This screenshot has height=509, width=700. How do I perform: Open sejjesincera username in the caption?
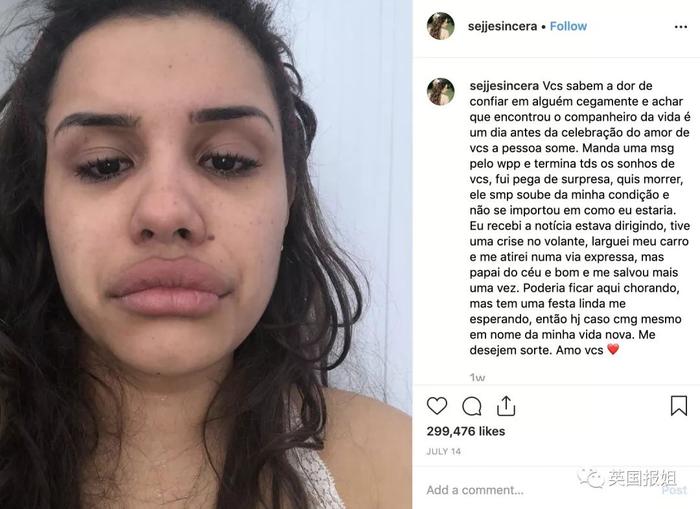(x=504, y=86)
